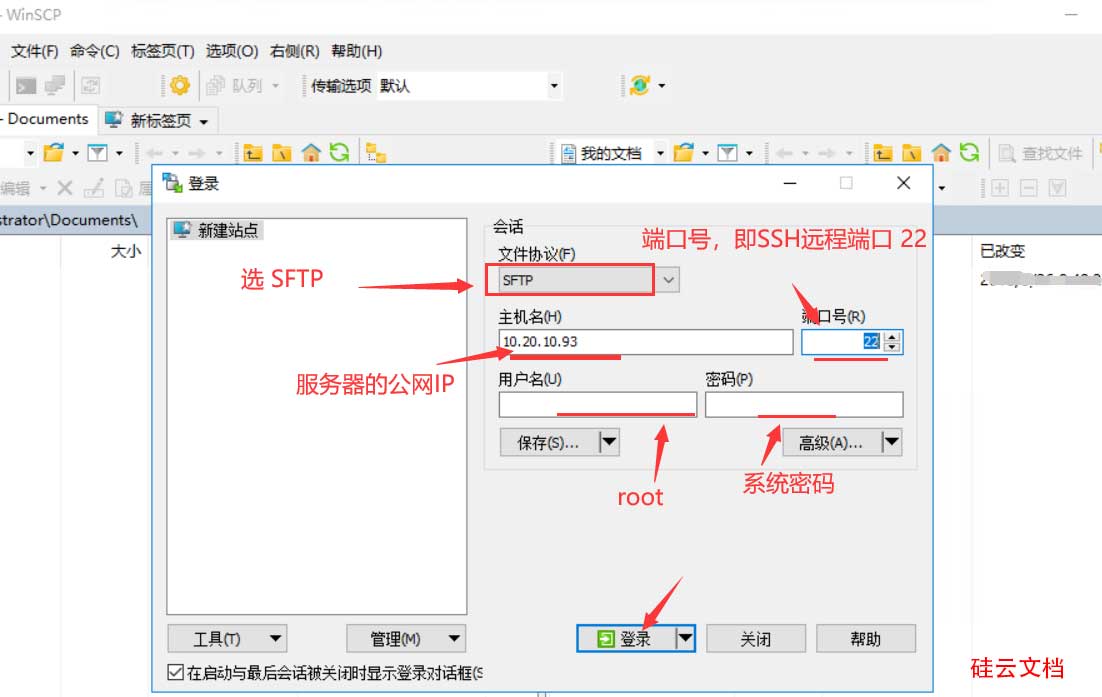Increase the port number with the up arrow

pyautogui.click(x=893, y=337)
